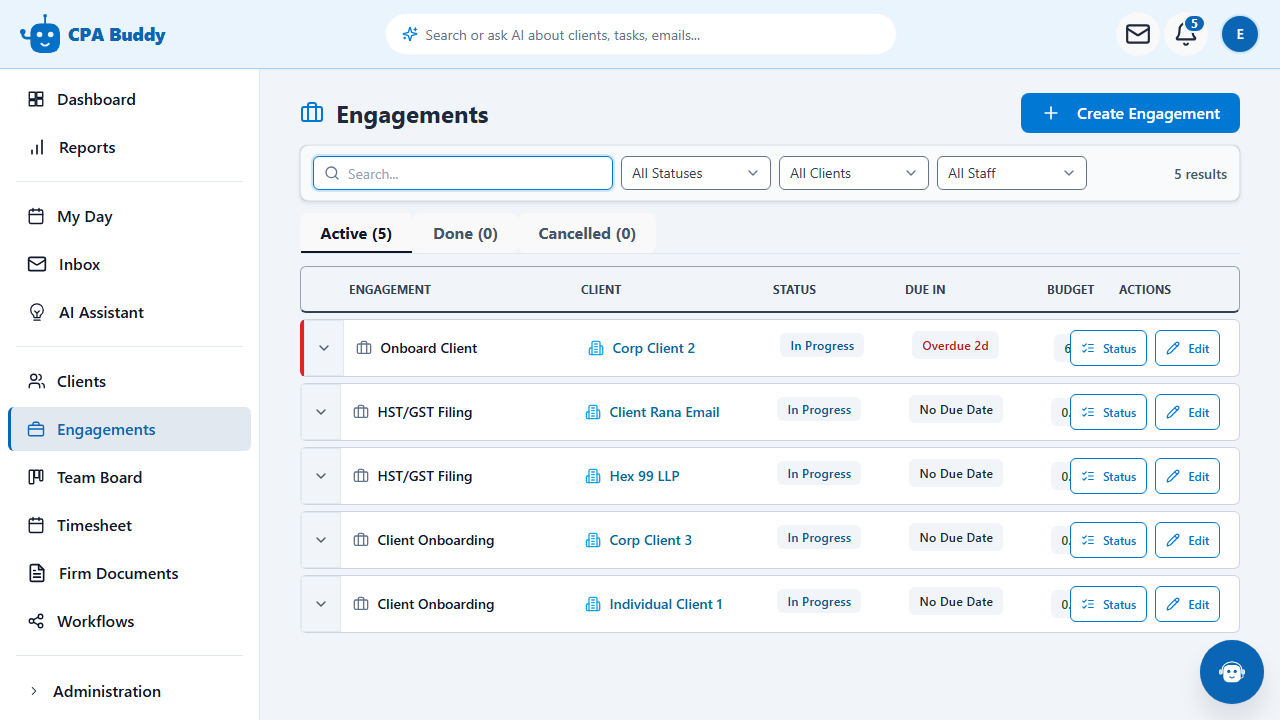Switch to the Active (5) tab

pyautogui.click(x=356, y=233)
